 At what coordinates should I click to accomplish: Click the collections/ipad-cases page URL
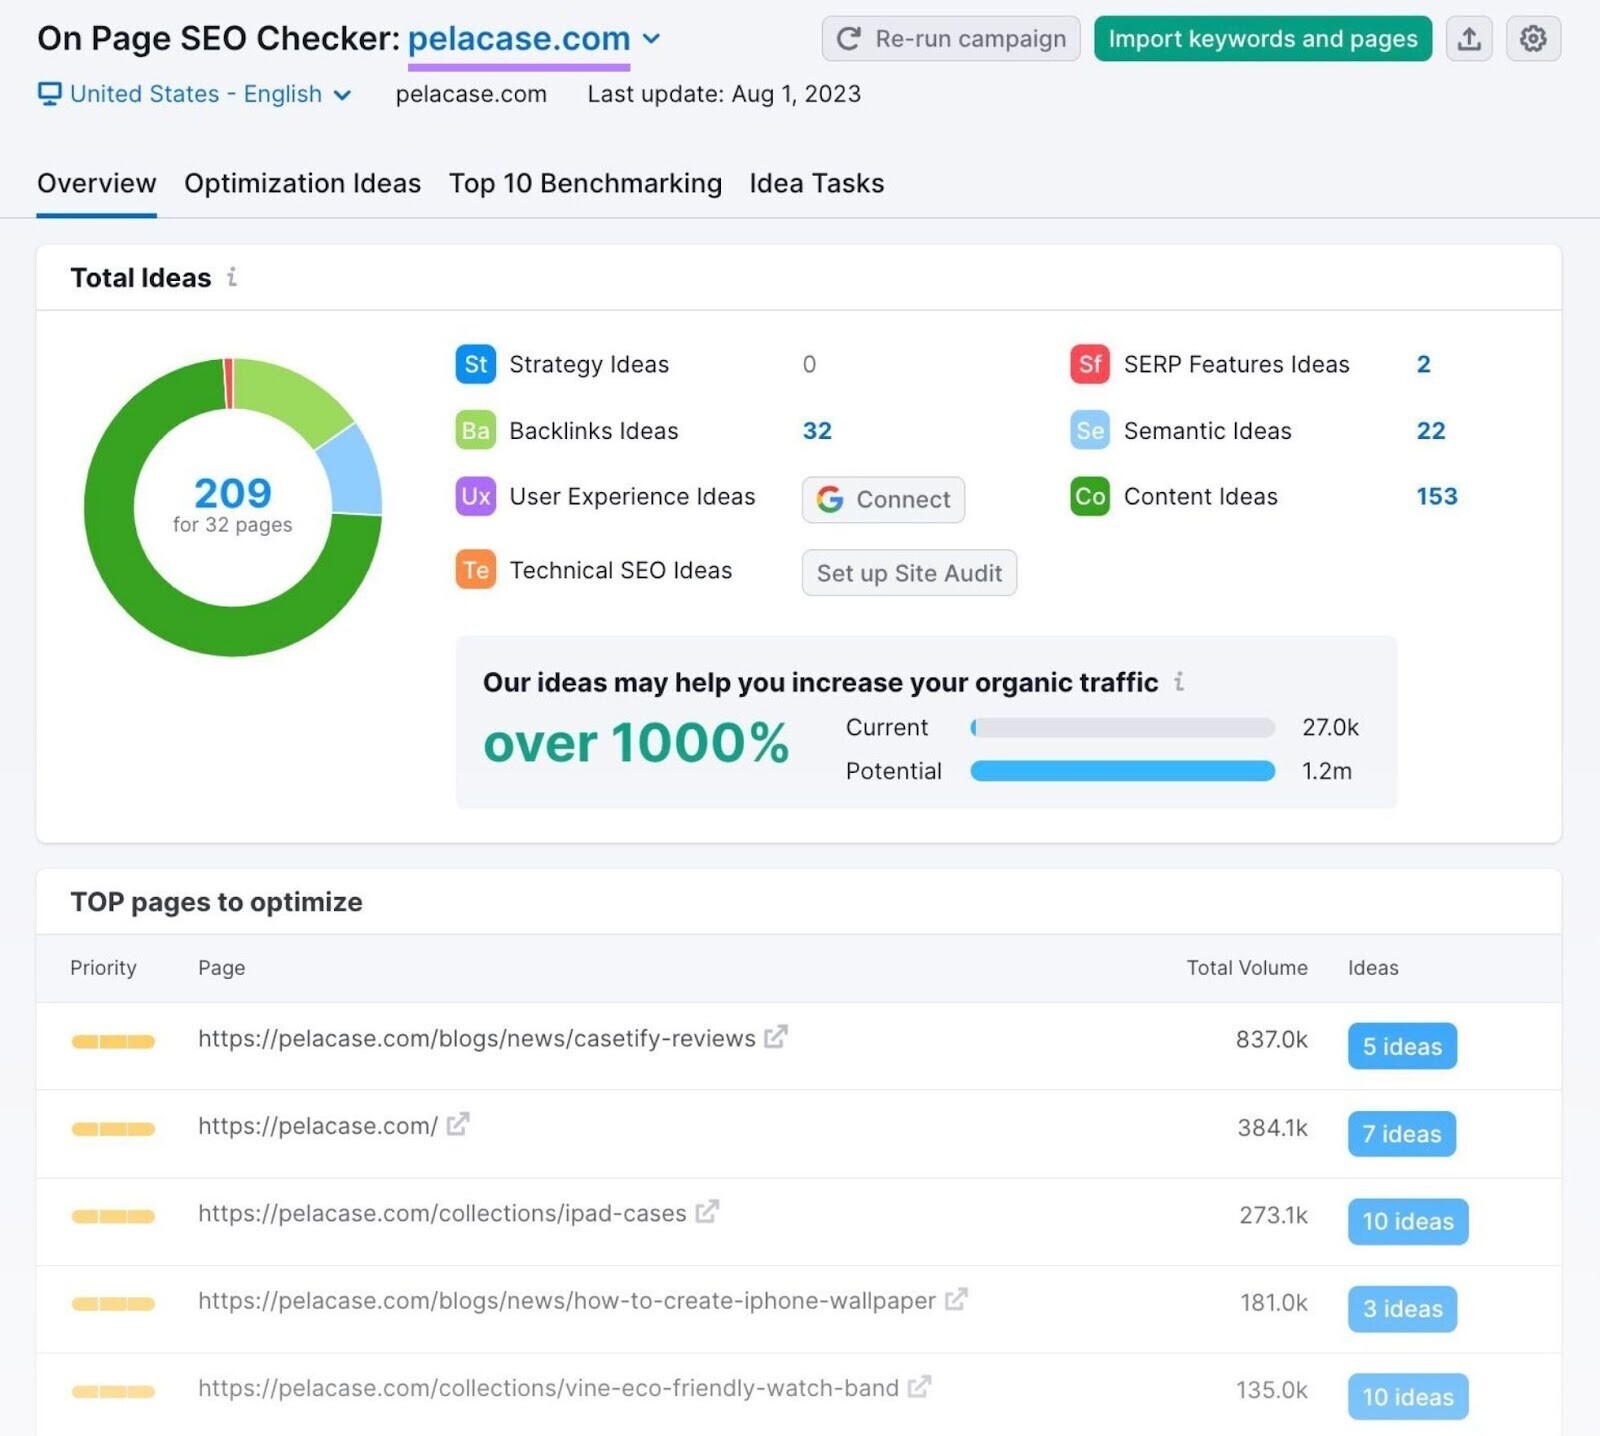tap(442, 1213)
